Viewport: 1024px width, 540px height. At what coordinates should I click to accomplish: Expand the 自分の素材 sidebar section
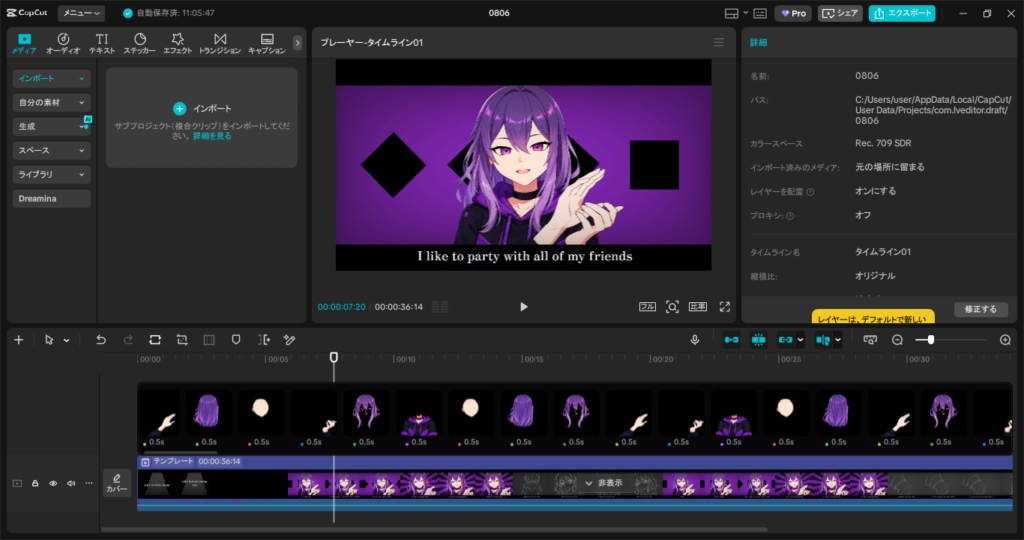(x=52, y=103)
